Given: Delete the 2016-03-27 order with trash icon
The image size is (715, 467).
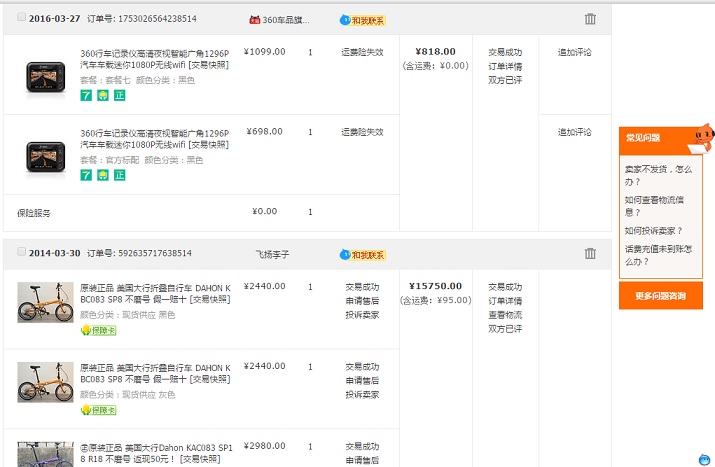Looking at the screenshot, I should (590, 19).
